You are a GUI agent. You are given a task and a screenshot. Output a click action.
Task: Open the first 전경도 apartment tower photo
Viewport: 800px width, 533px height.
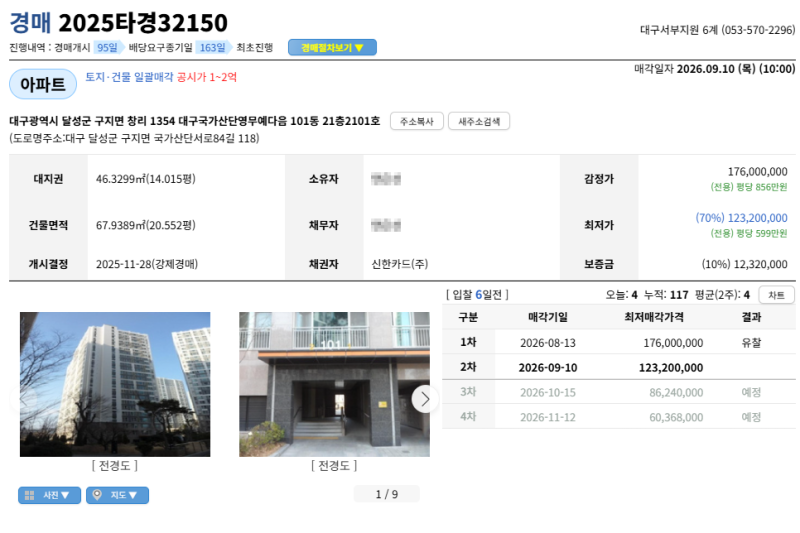tap(115, 384)
